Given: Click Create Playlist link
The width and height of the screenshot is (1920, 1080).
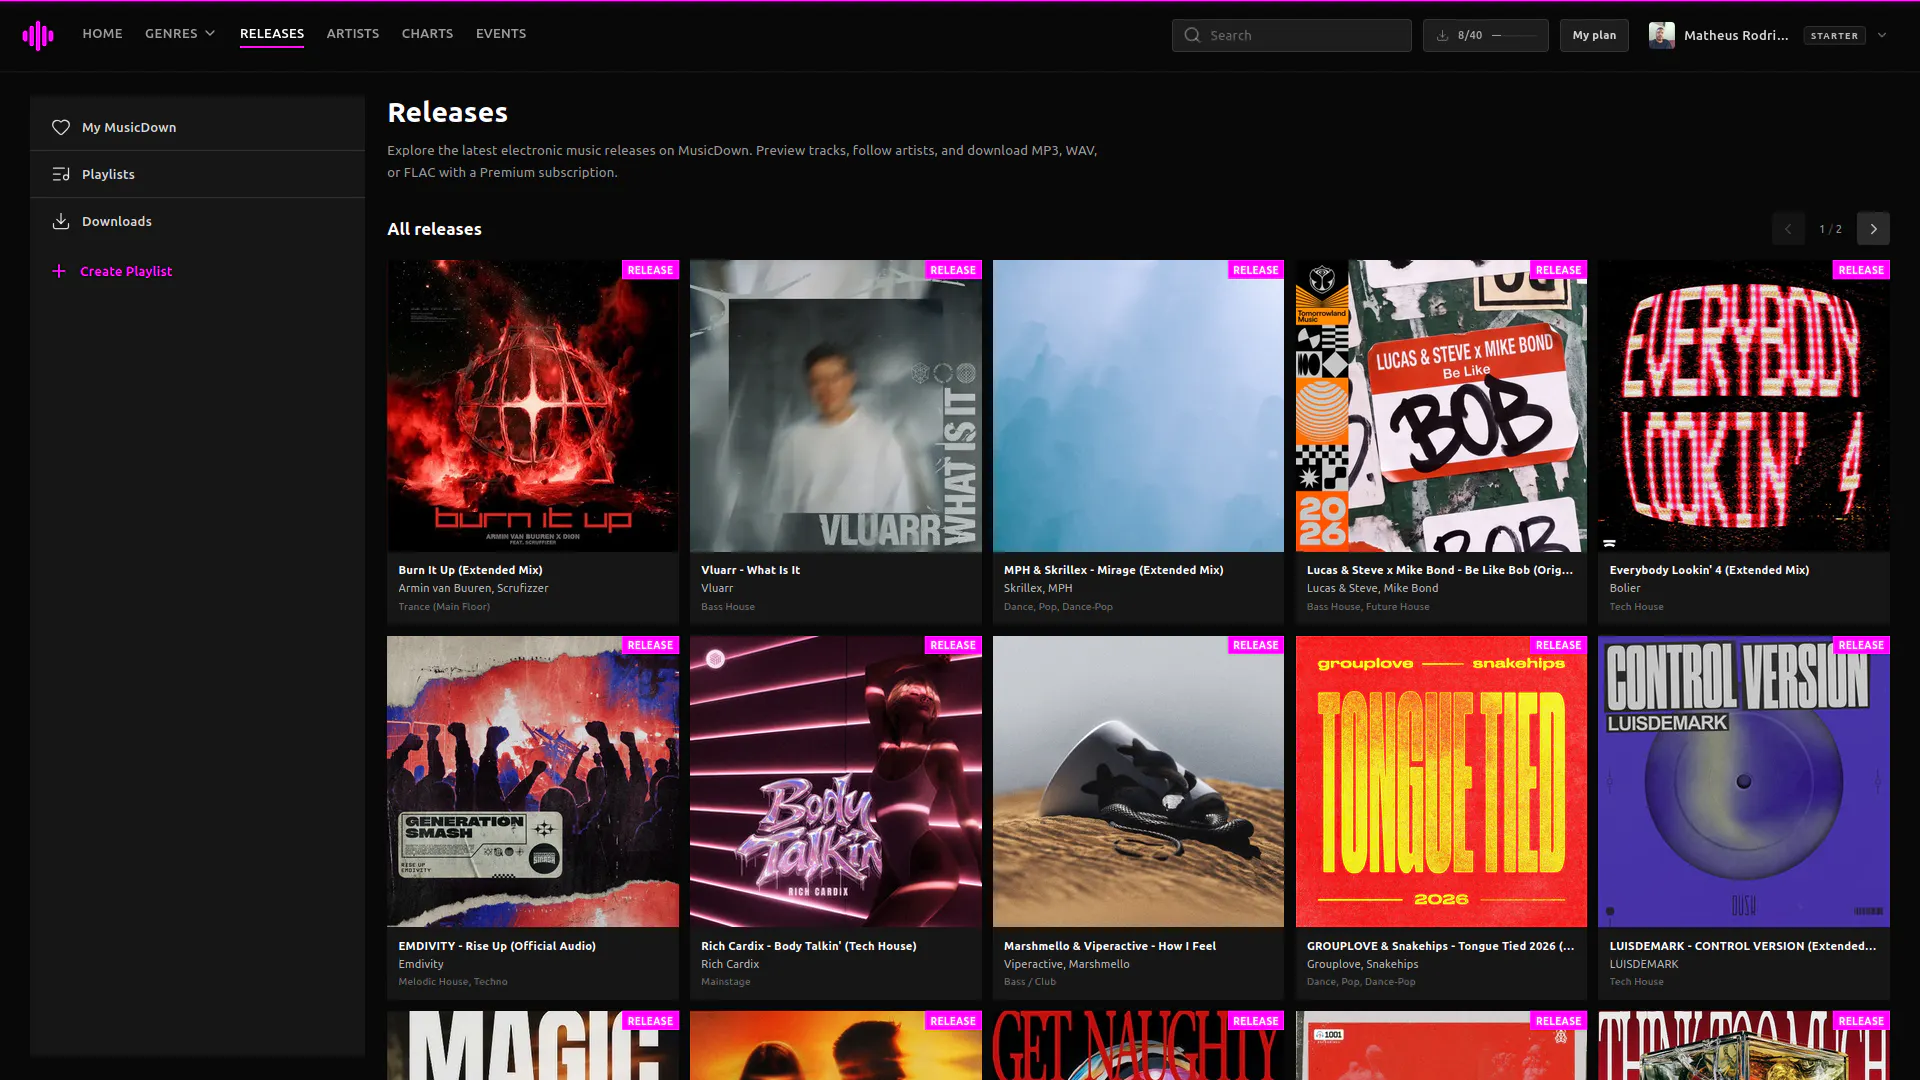Looking at the screenshot, I should pyautogui.click(x=126, y=271).
